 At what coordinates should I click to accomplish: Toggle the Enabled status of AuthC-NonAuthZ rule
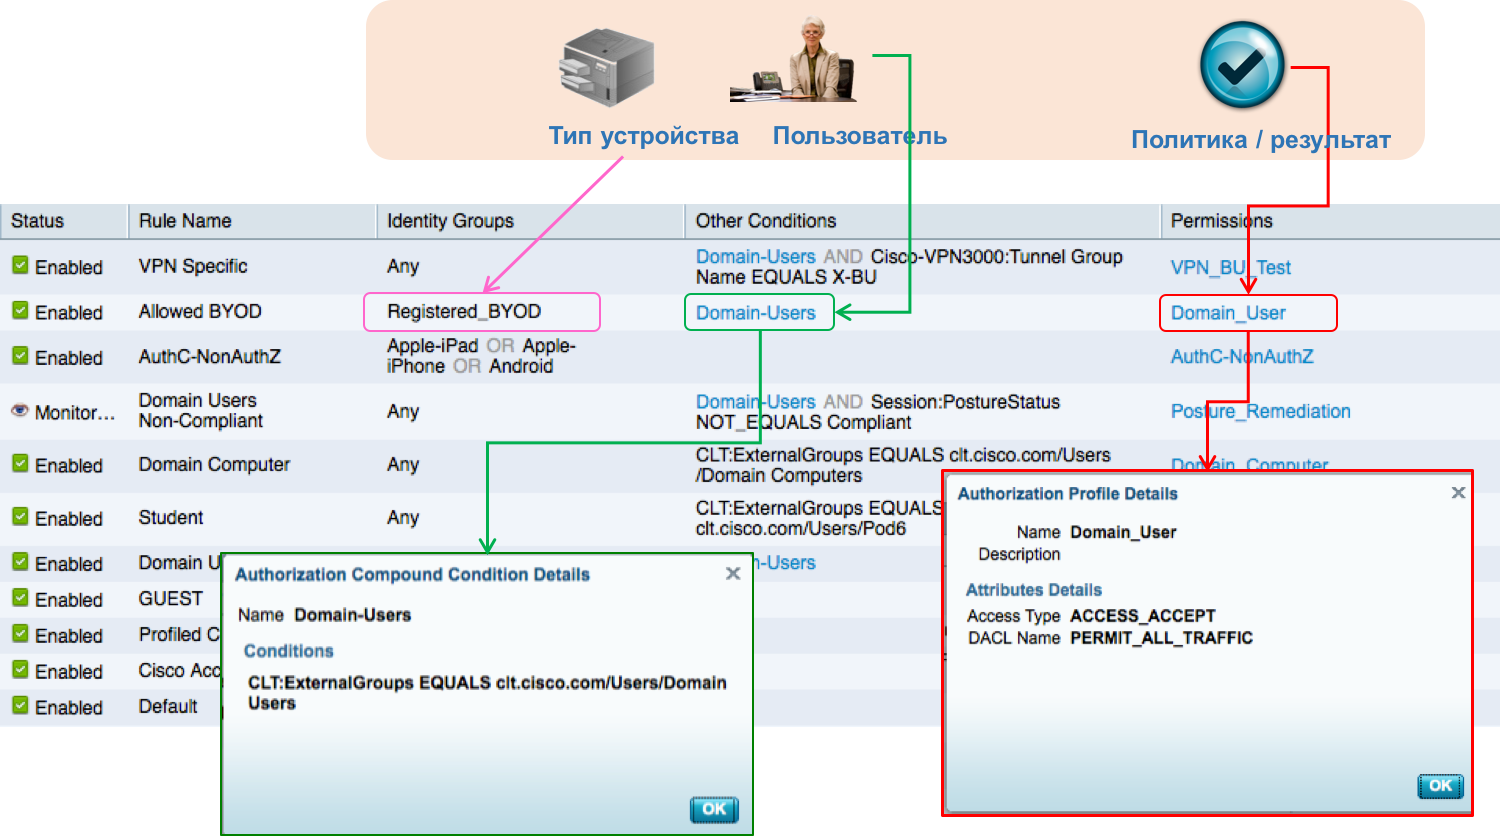(x=19, y=357)
